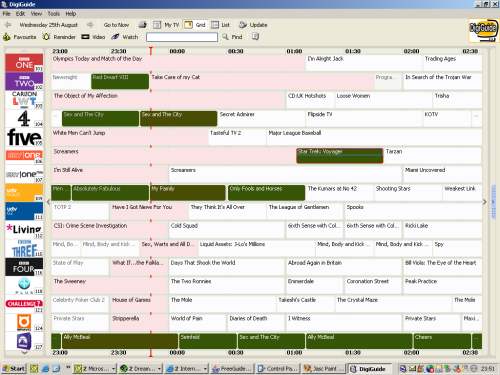
Task: Select The Object of My Affection
Action: pyautogui.click(x=168, y=100)
